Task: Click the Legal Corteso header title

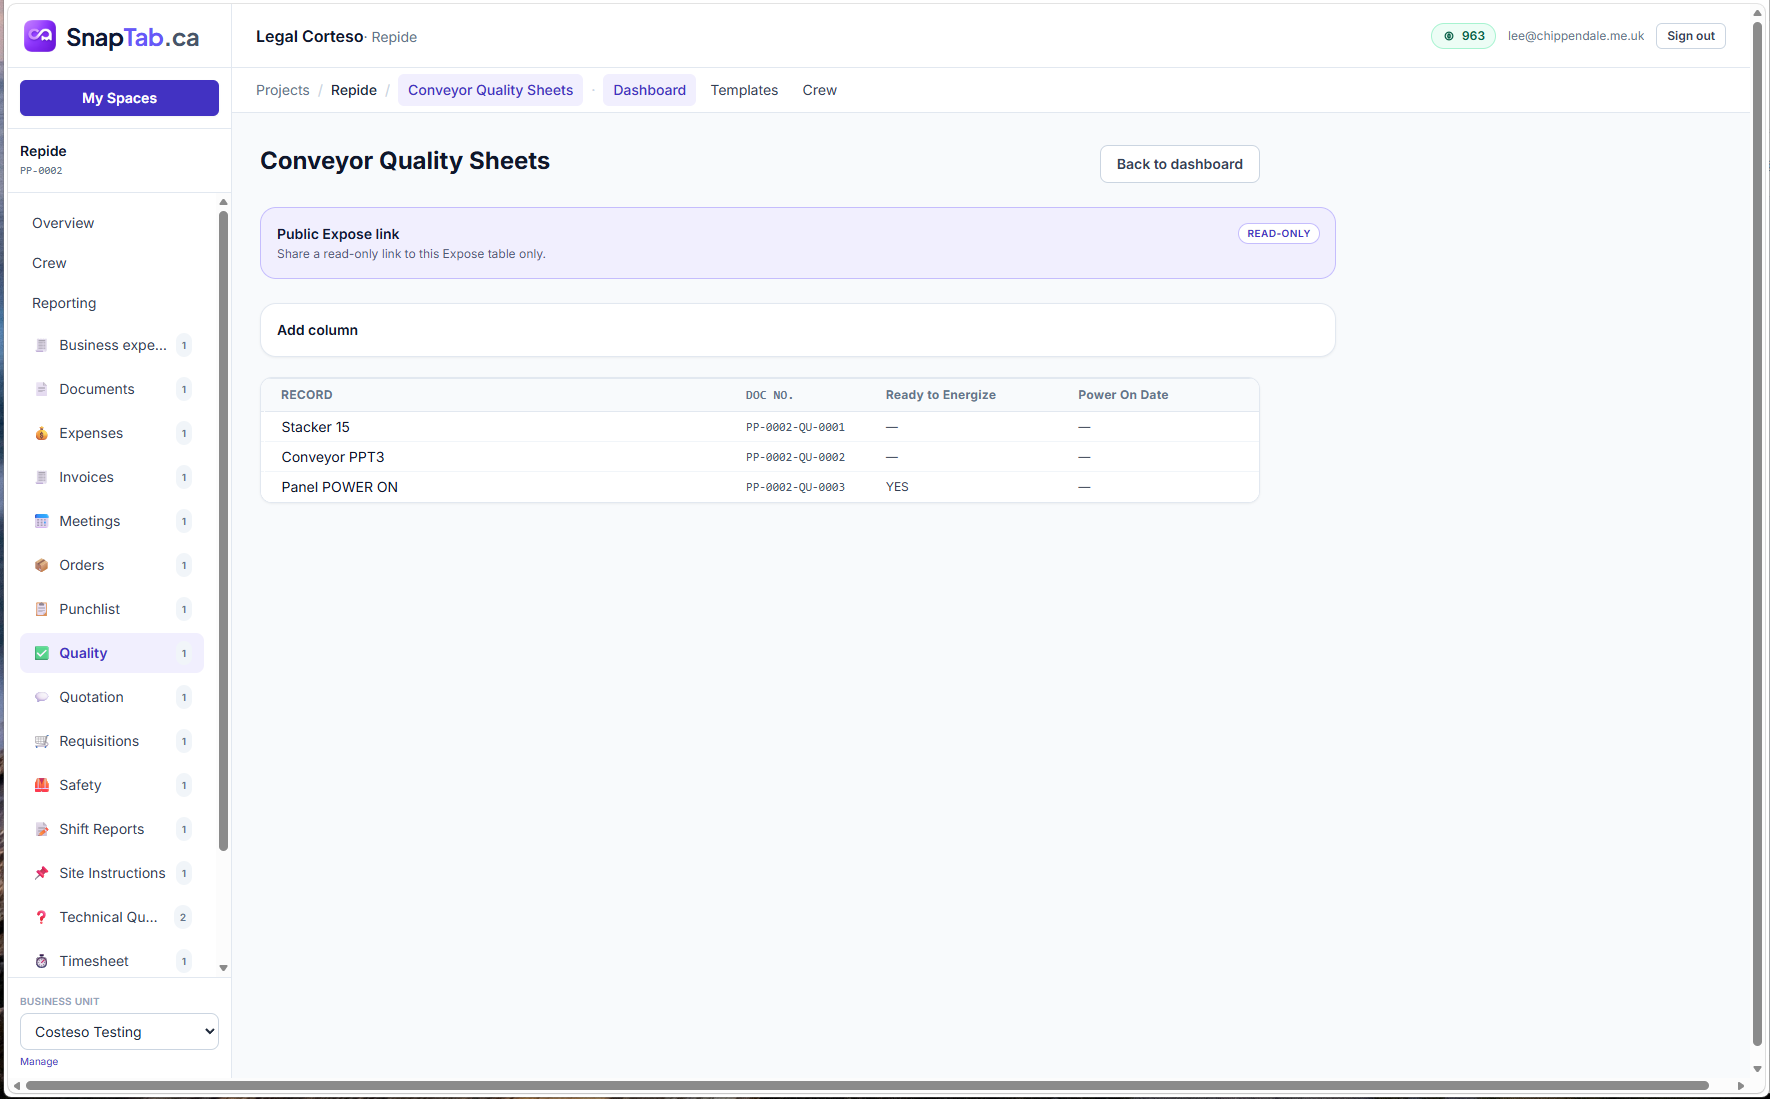Action: [309, 36]
